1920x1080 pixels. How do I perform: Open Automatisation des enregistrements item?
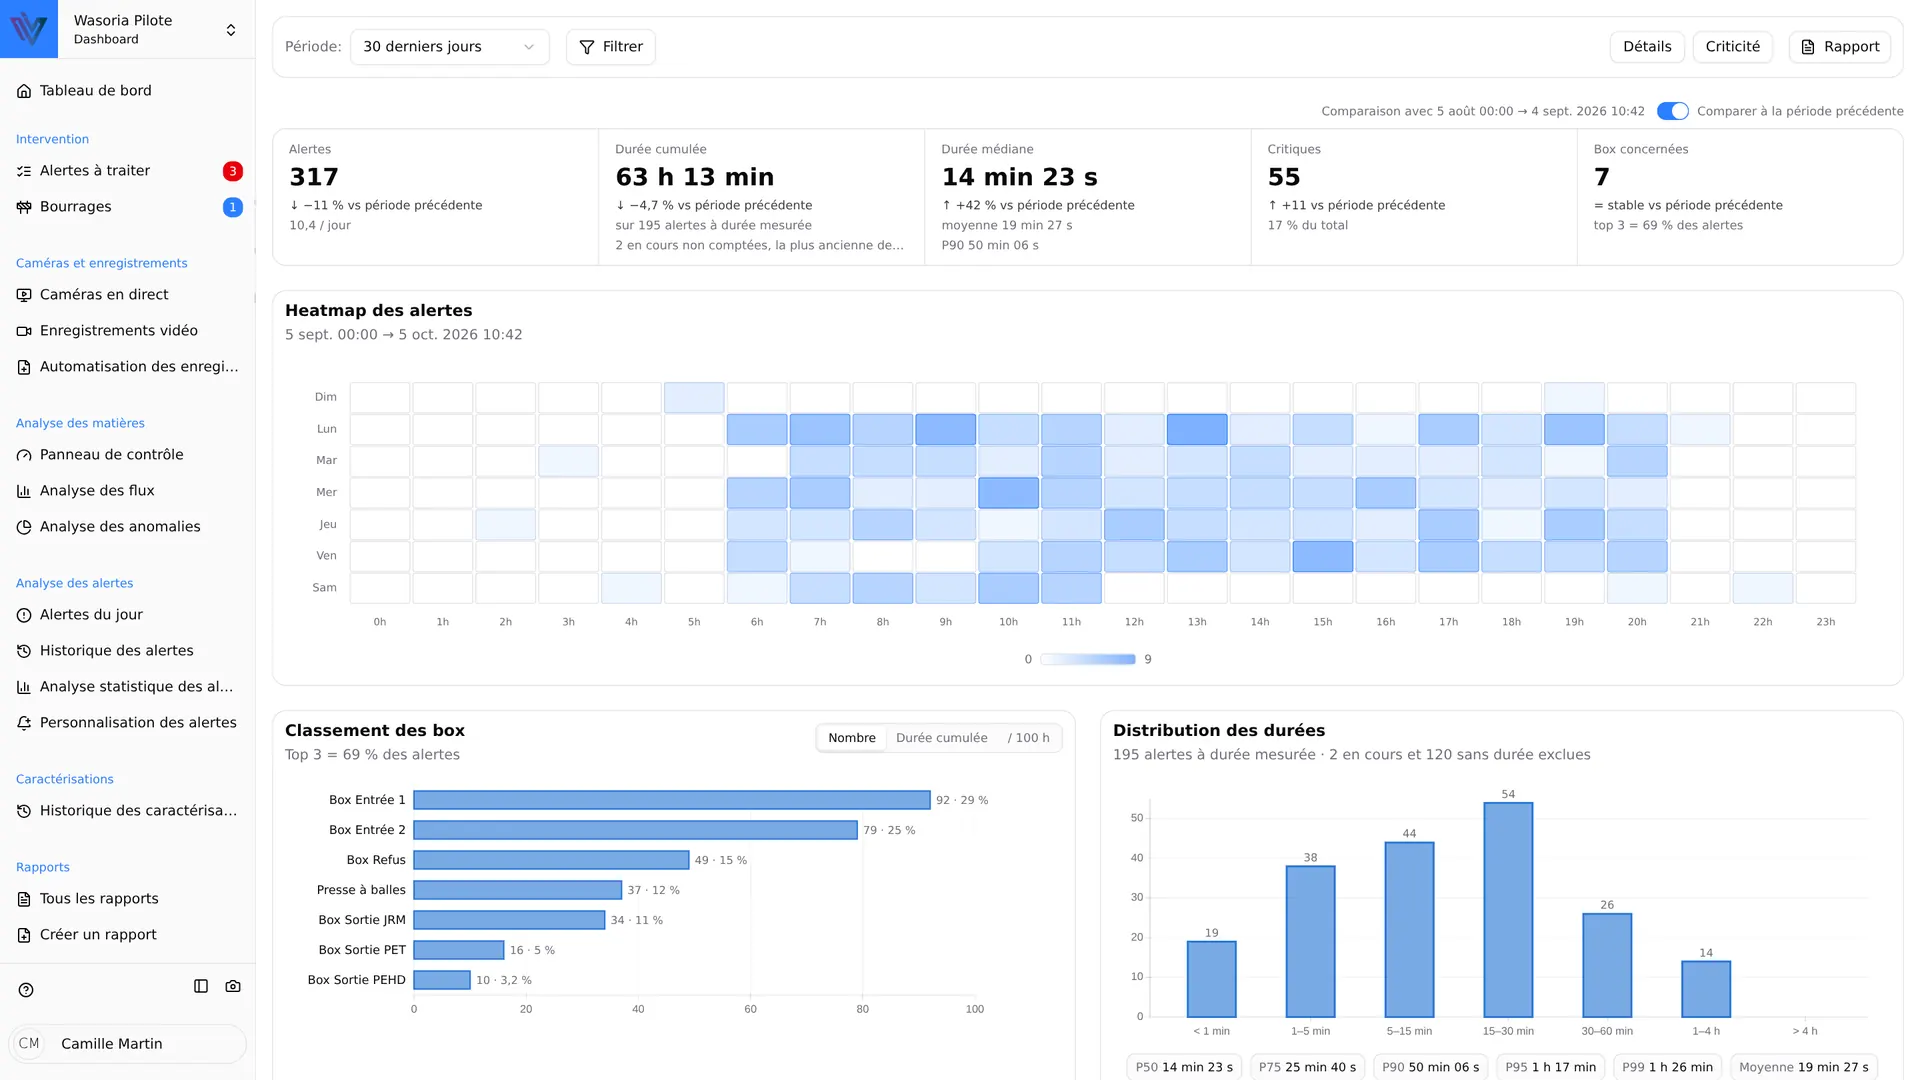(x=127, y=367)
